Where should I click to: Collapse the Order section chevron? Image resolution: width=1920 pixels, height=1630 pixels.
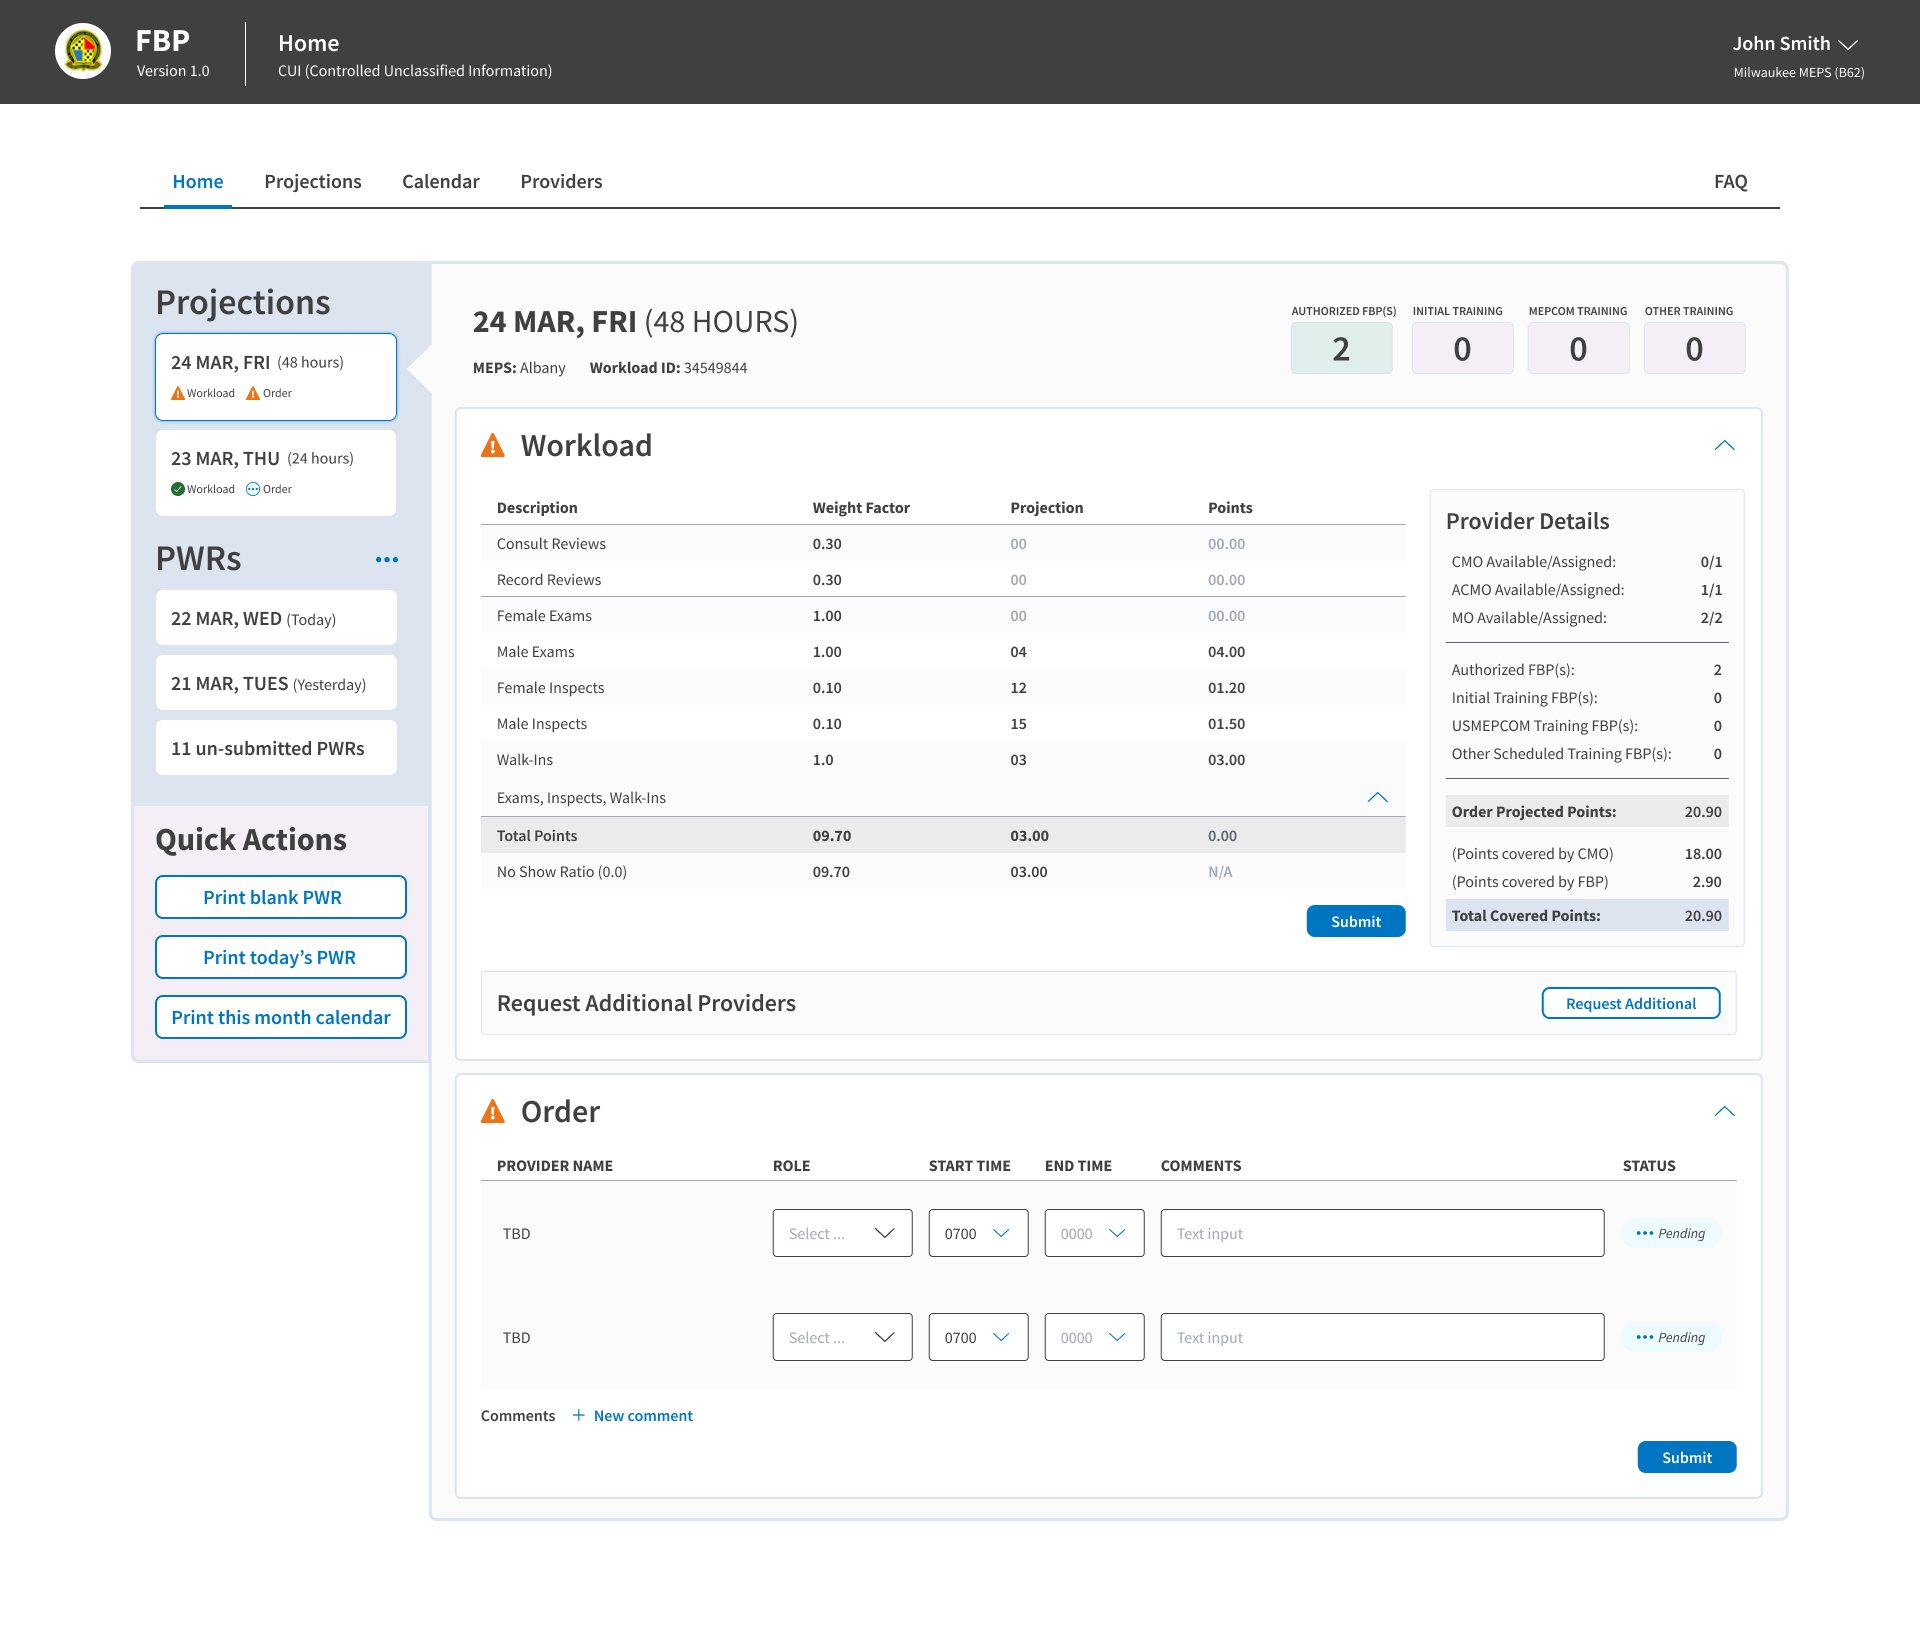coord(1725,1111)
